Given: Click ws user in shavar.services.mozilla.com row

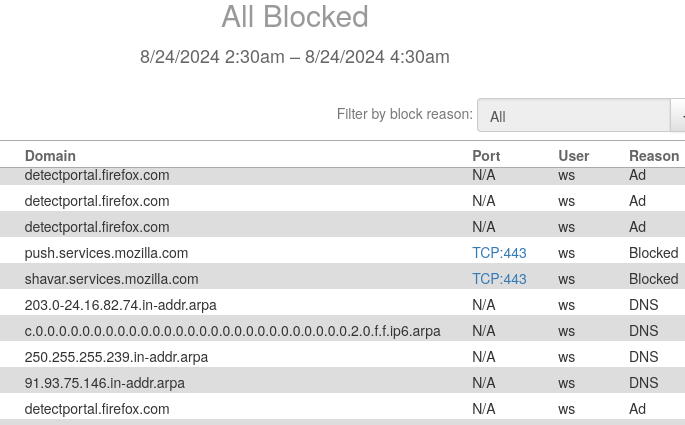Looking at the screenshot, I should 566,279.
